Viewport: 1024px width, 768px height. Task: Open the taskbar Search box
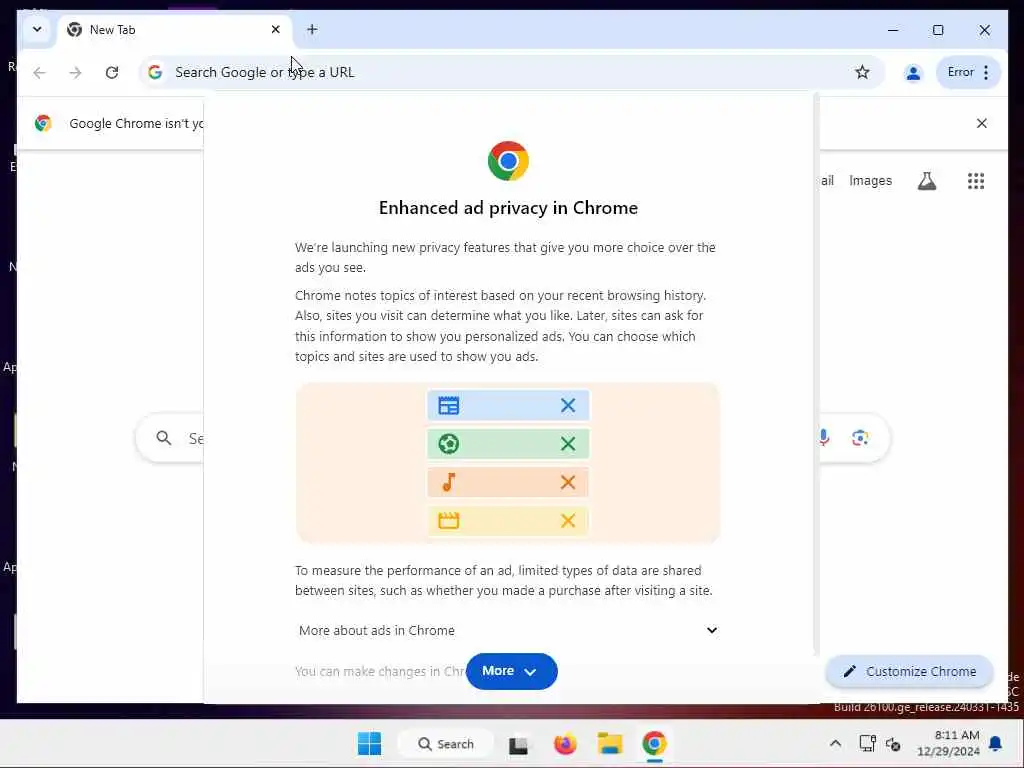click(446, 744)
